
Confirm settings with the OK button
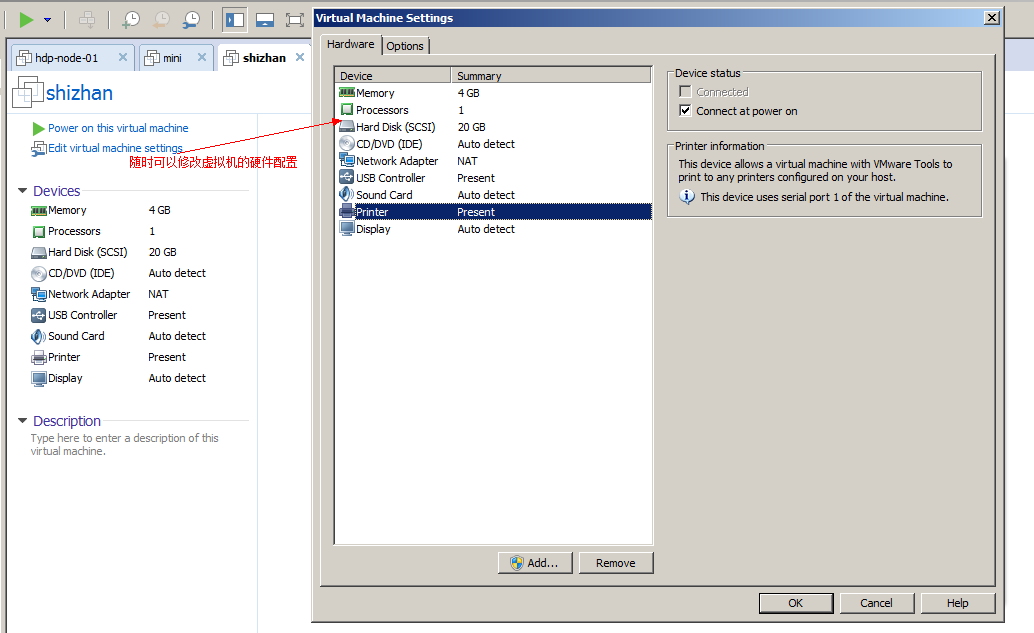796,603
